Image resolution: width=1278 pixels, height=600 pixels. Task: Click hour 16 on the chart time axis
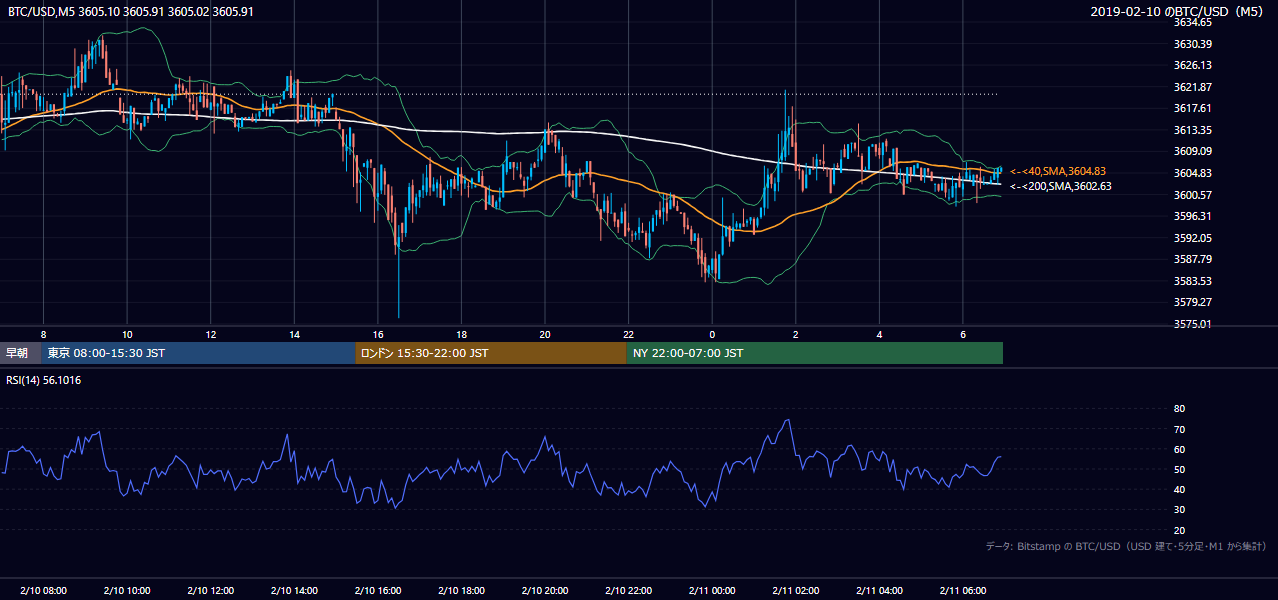point(378,334)
